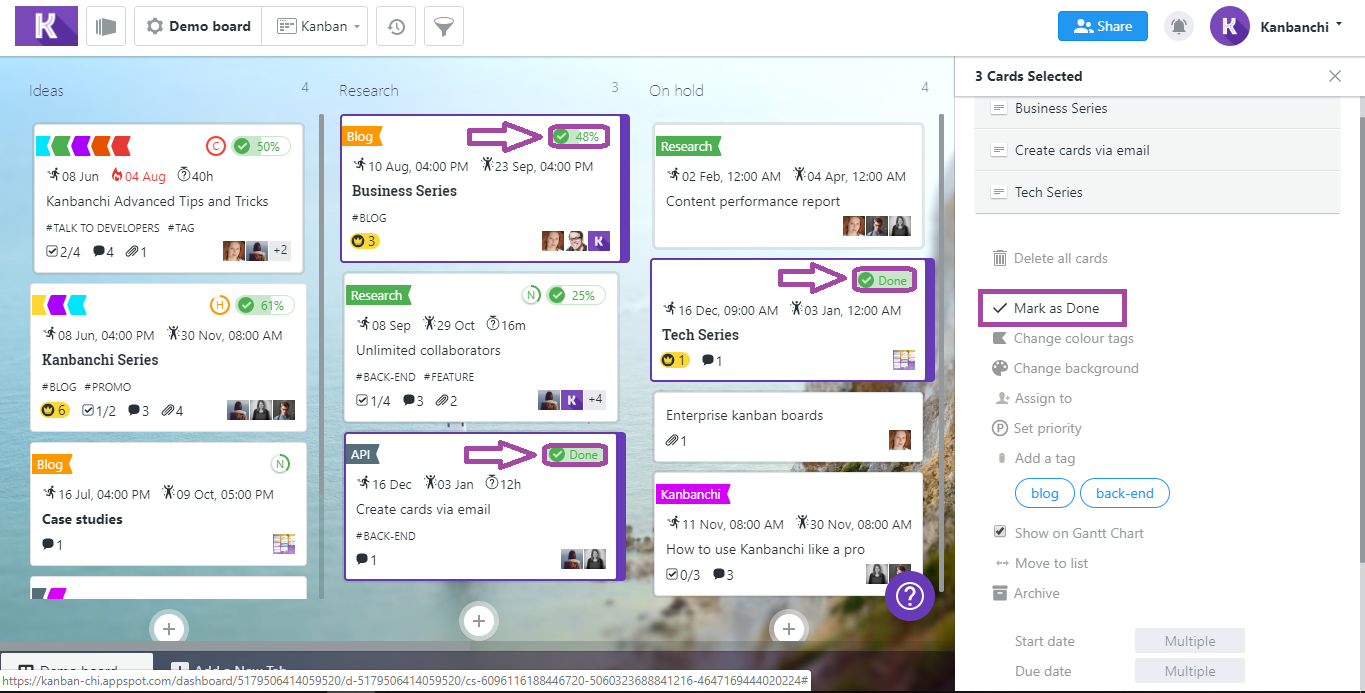Expand the Kanbanchi account menu arrow
Screen dimensions: 1365x693
1338,26
